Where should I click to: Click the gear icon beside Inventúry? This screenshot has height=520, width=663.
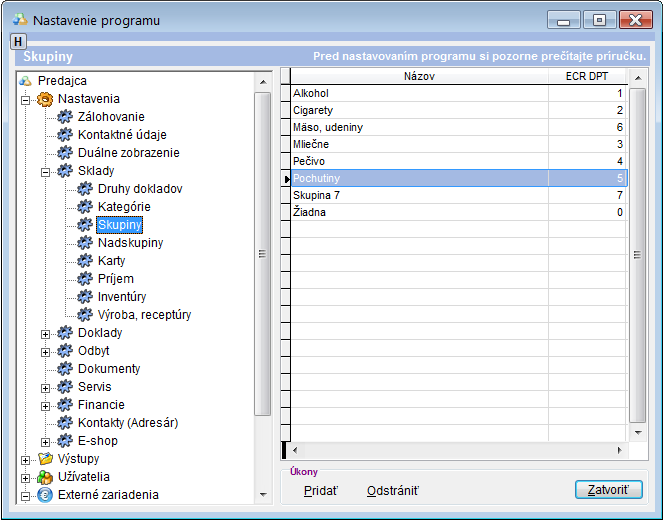tap(85, 297)
